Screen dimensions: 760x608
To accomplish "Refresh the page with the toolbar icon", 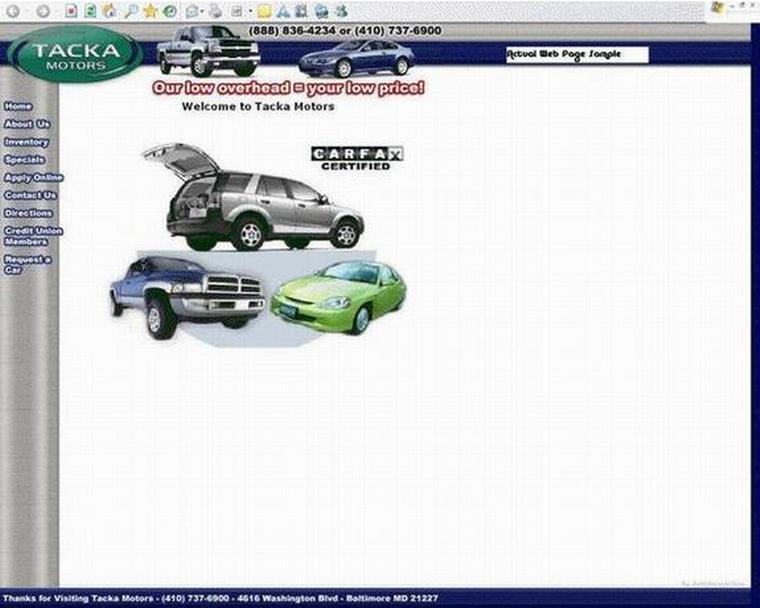I will click(91, 11).
